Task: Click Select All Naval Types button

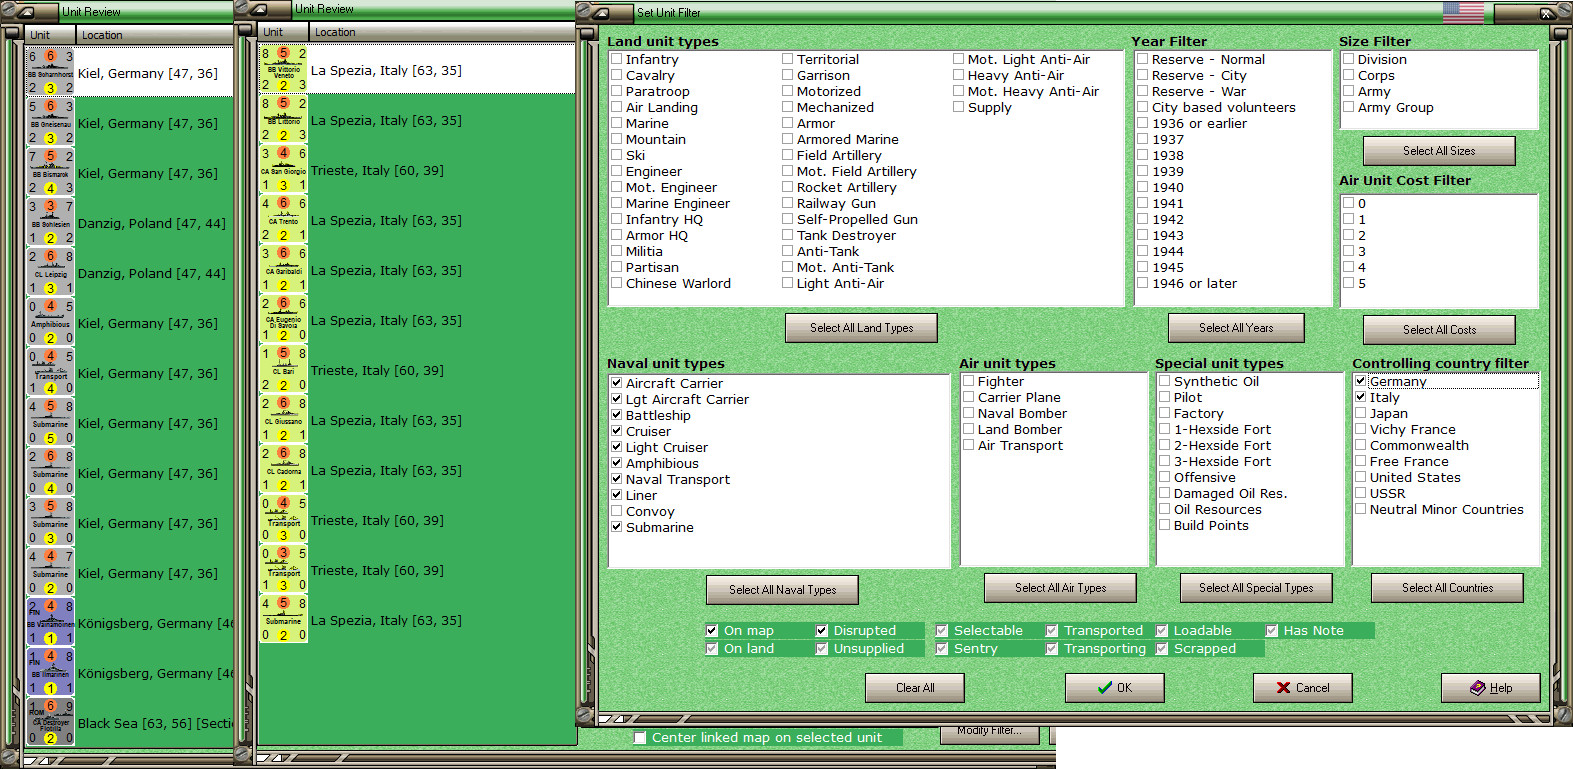Action: 782,590
